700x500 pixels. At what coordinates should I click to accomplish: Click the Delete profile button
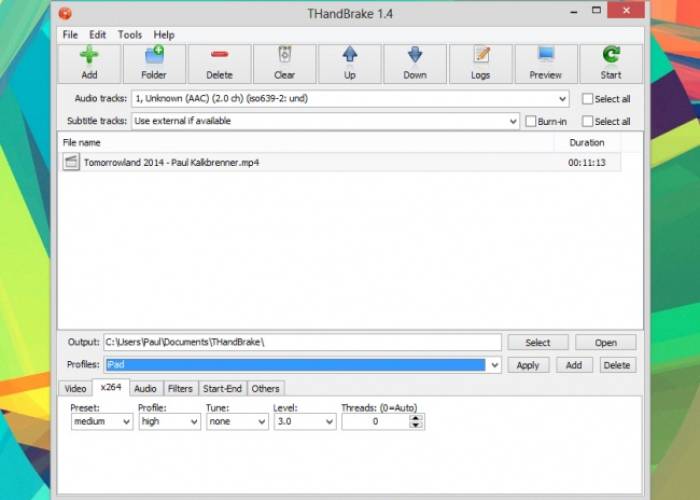[x=617, y=365]
